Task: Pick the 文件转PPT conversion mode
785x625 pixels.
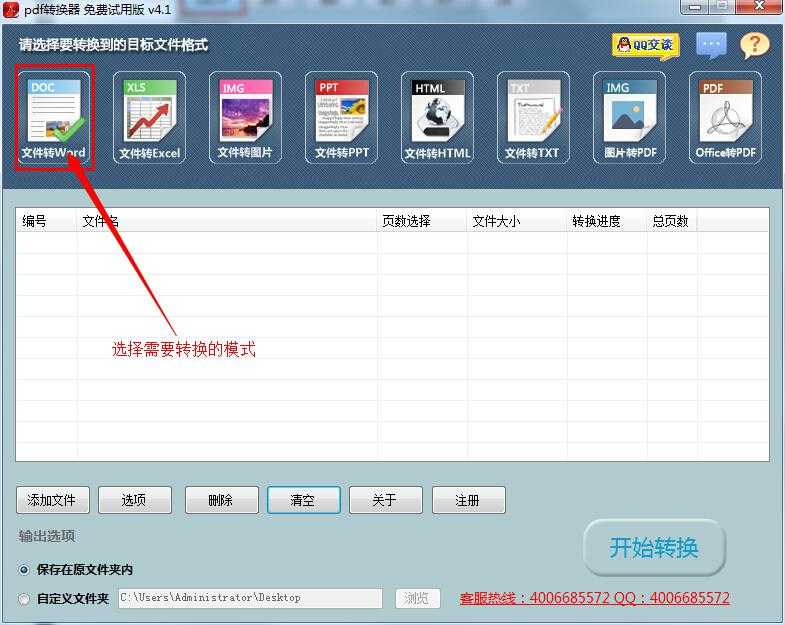Action: 341,117
